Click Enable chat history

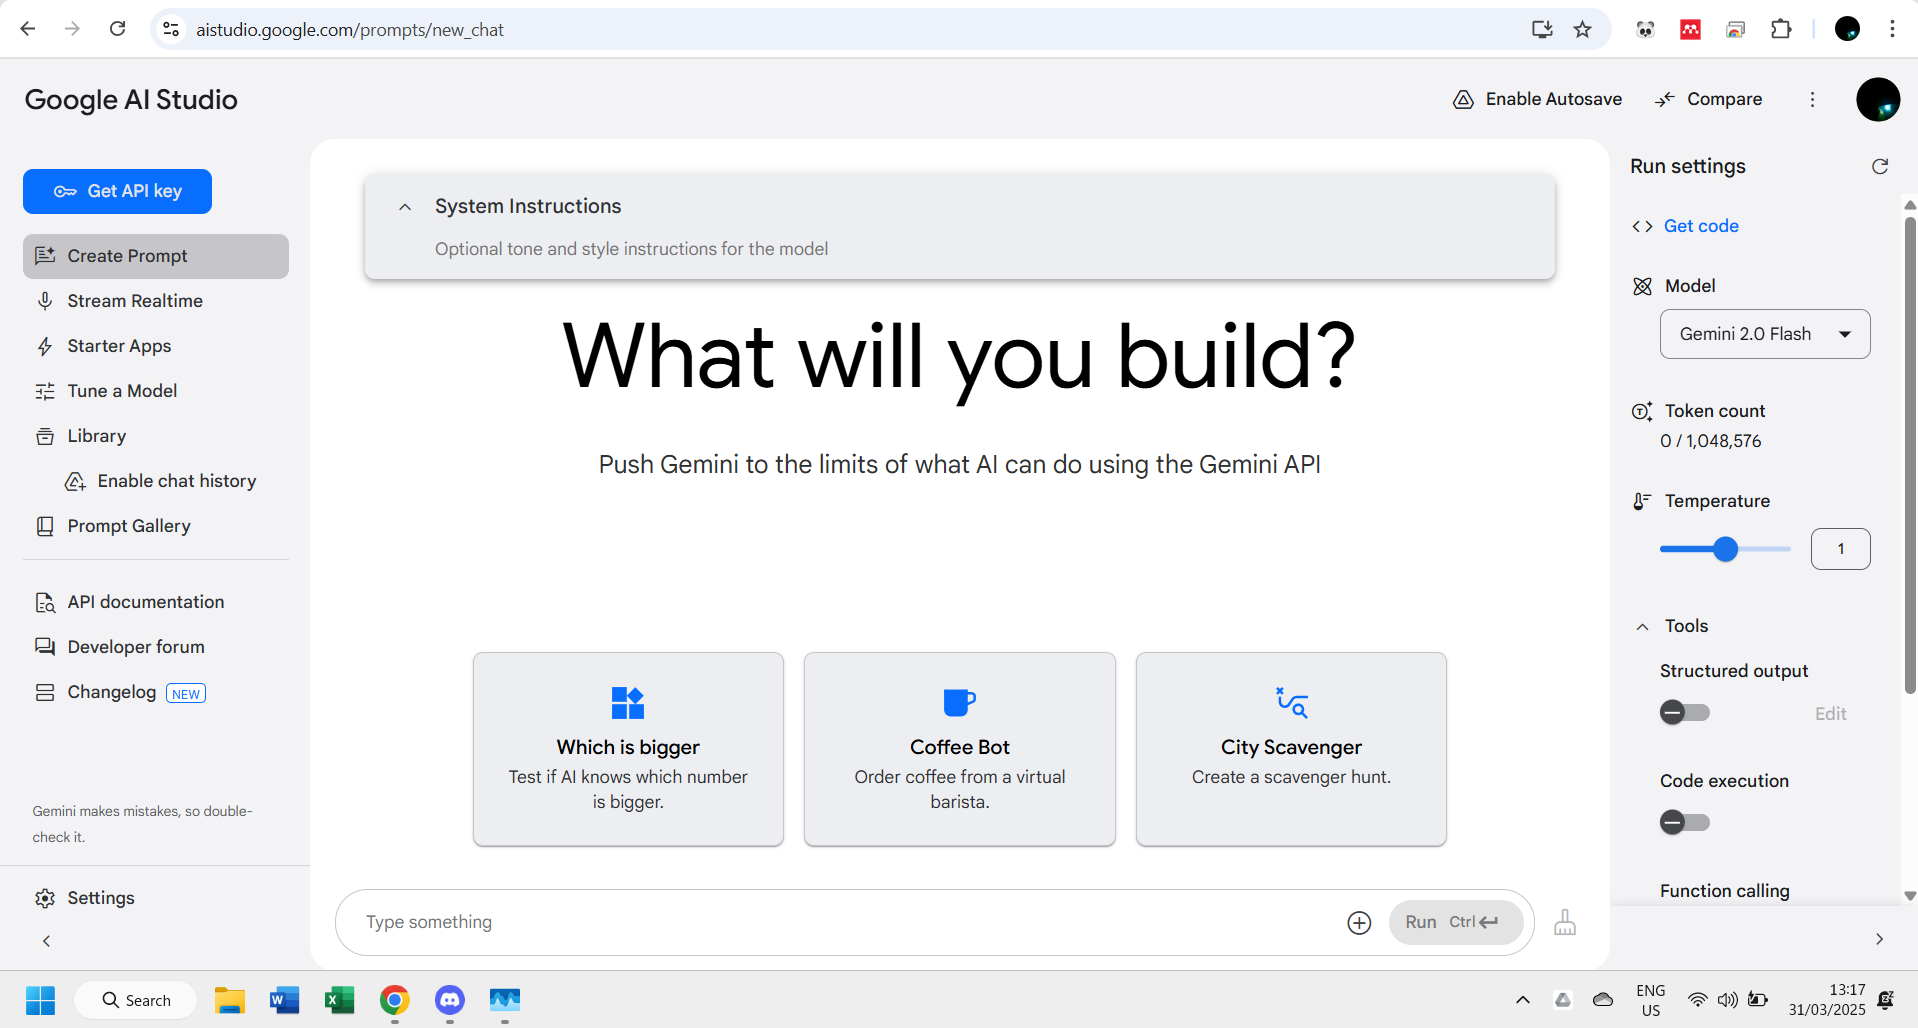(161, 481)
